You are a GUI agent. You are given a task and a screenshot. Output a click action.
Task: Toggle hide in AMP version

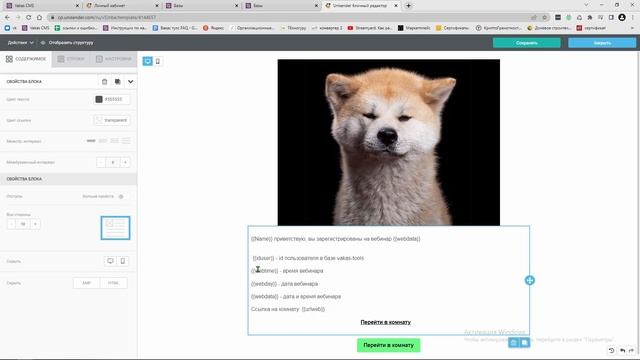coord(87,283)
